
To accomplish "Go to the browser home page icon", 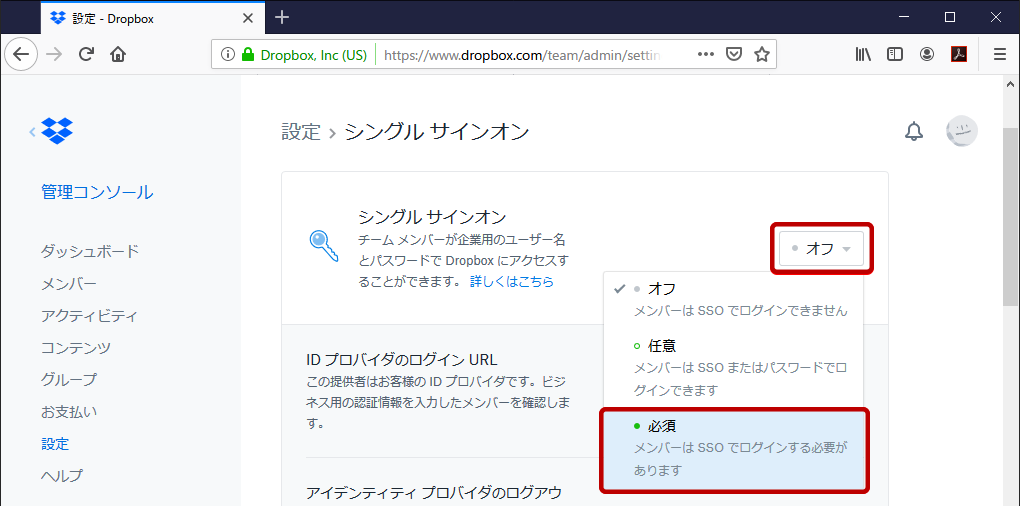I will (x=118, y=55).
